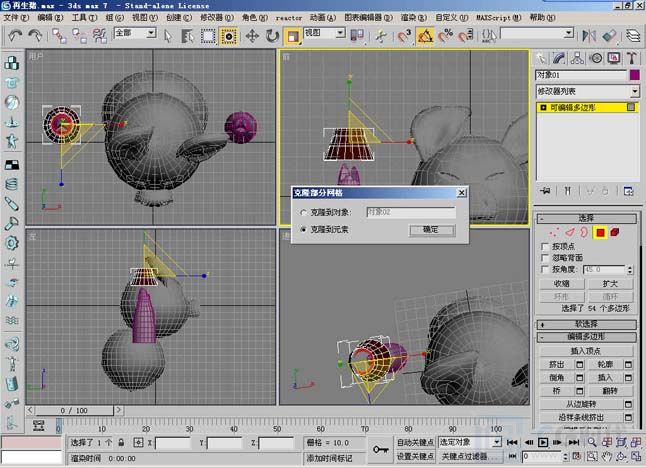Image resolution: width=646 pixels, height=468 pixels.
Task: Click the 按角度 value spinner arrows
Action: tap(630, 269)
